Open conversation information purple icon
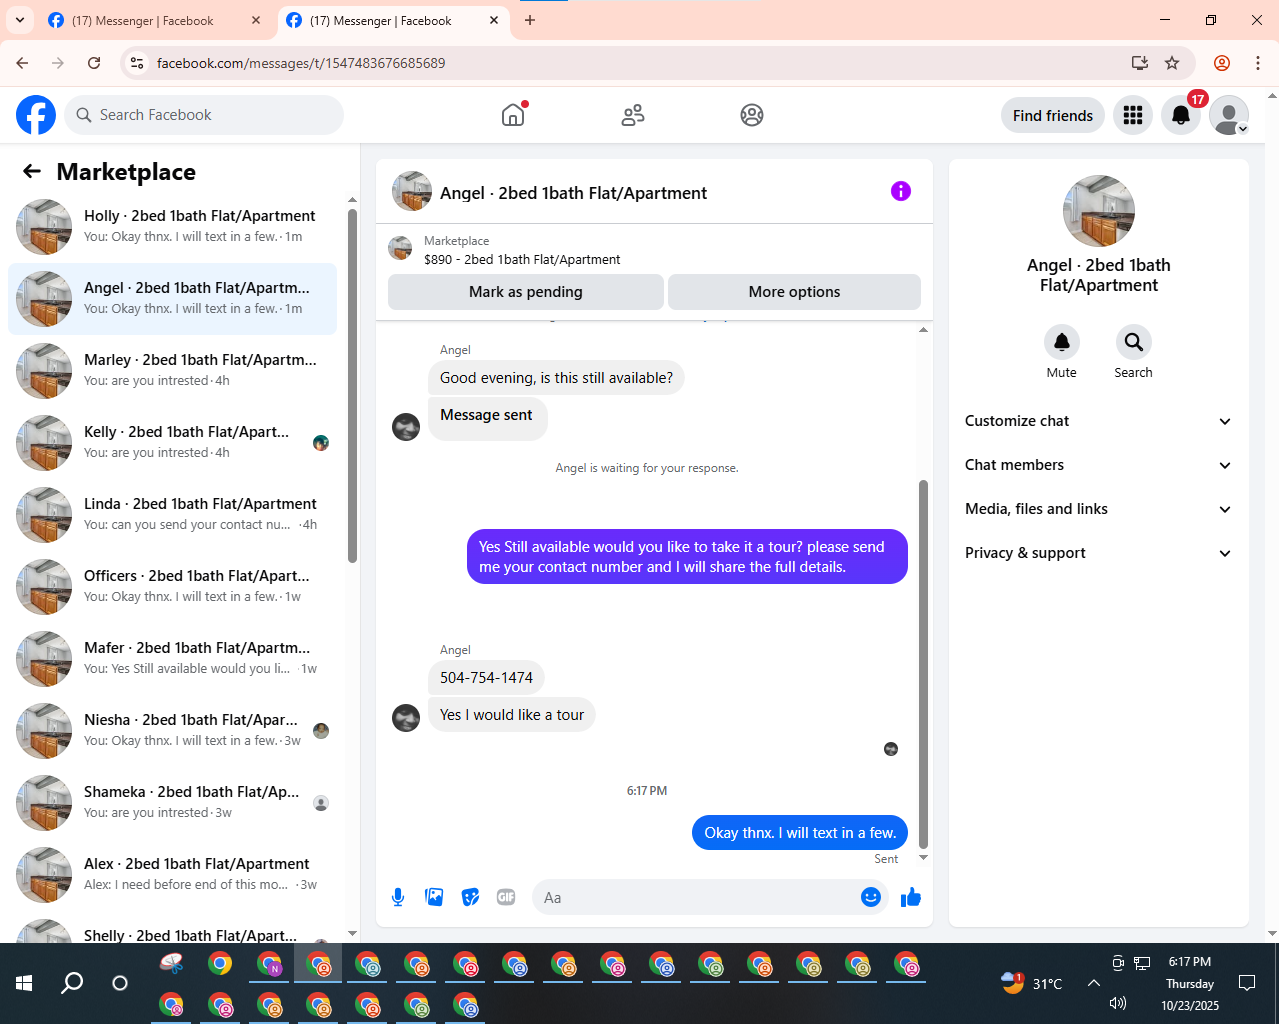Image resolution: width=1279 pixels, height=1024 pixels. point(901,191)
